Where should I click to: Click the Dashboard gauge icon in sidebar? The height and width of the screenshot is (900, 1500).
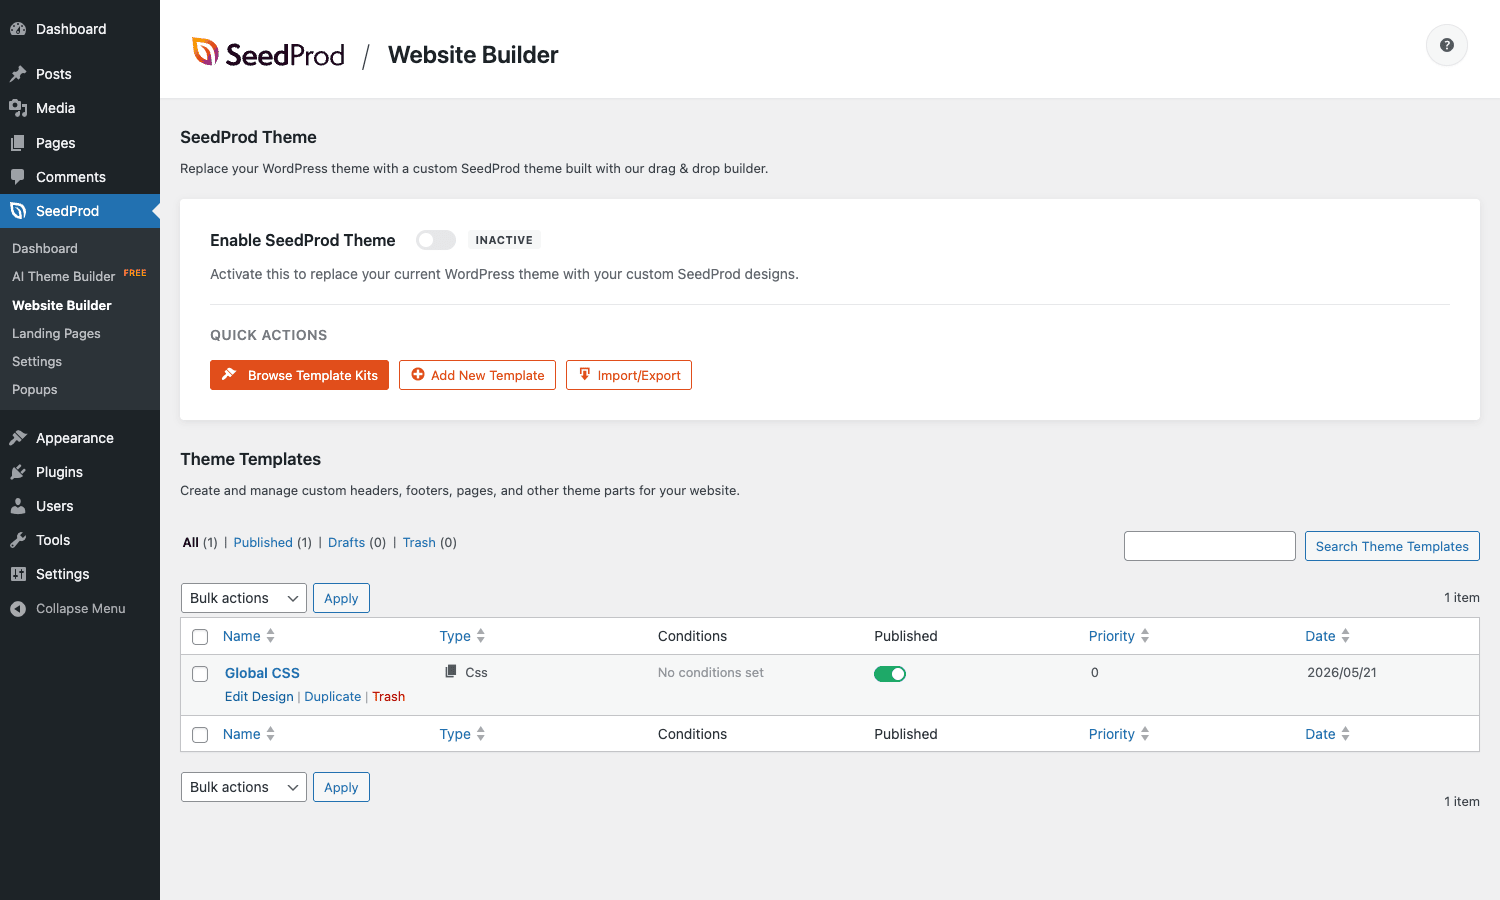pyautogui.click(x=18, y=29)
